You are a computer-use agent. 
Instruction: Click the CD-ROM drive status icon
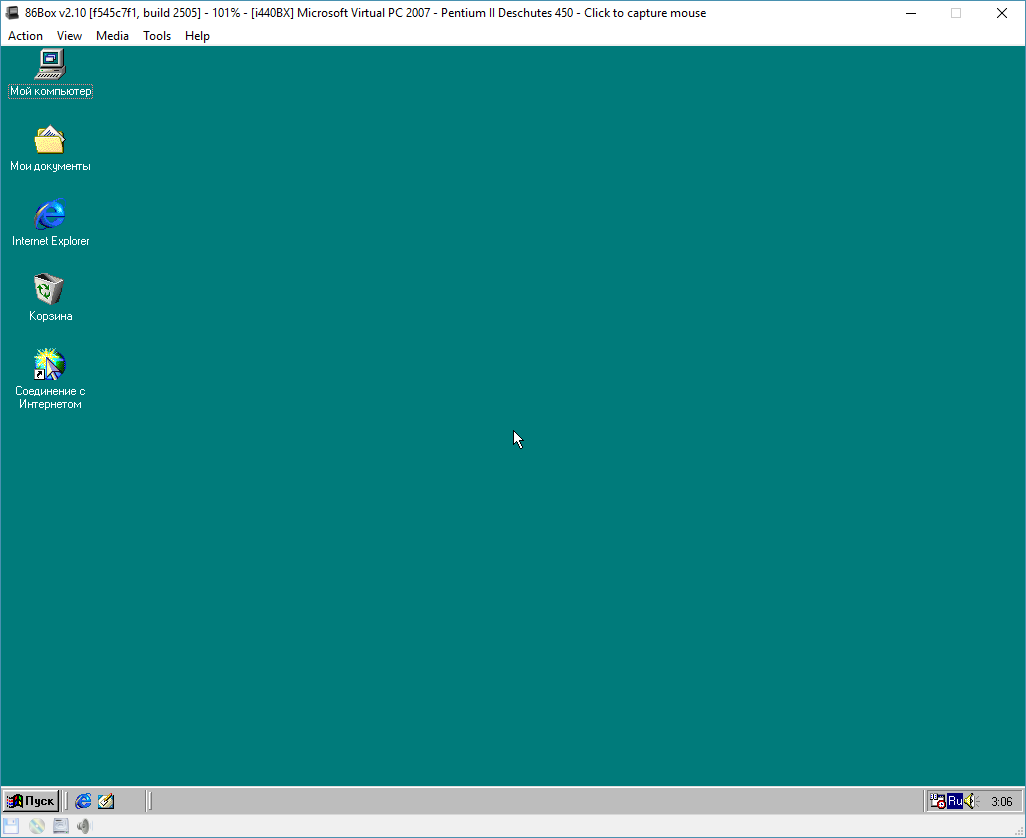click(x=37, y=825)
